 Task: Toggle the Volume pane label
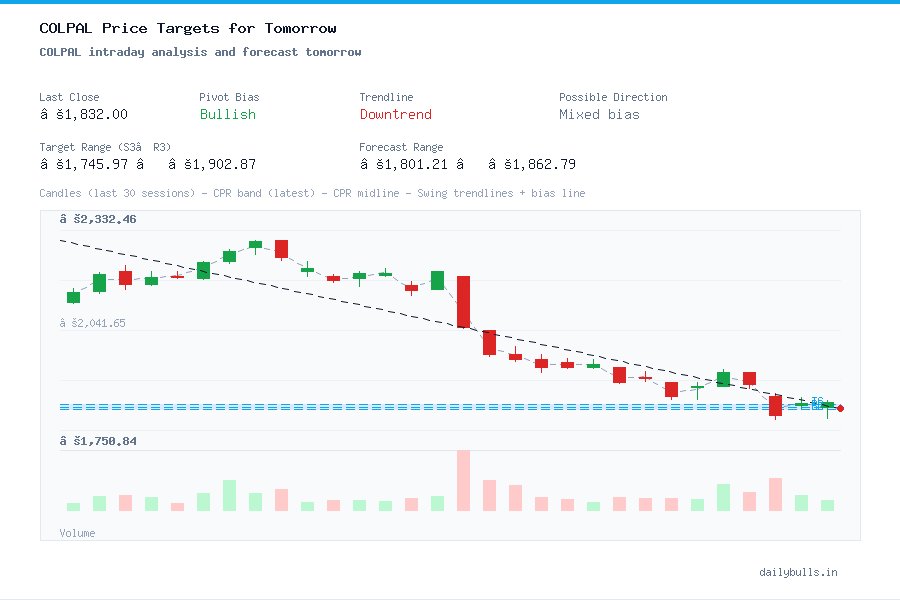tap(77, 533)
